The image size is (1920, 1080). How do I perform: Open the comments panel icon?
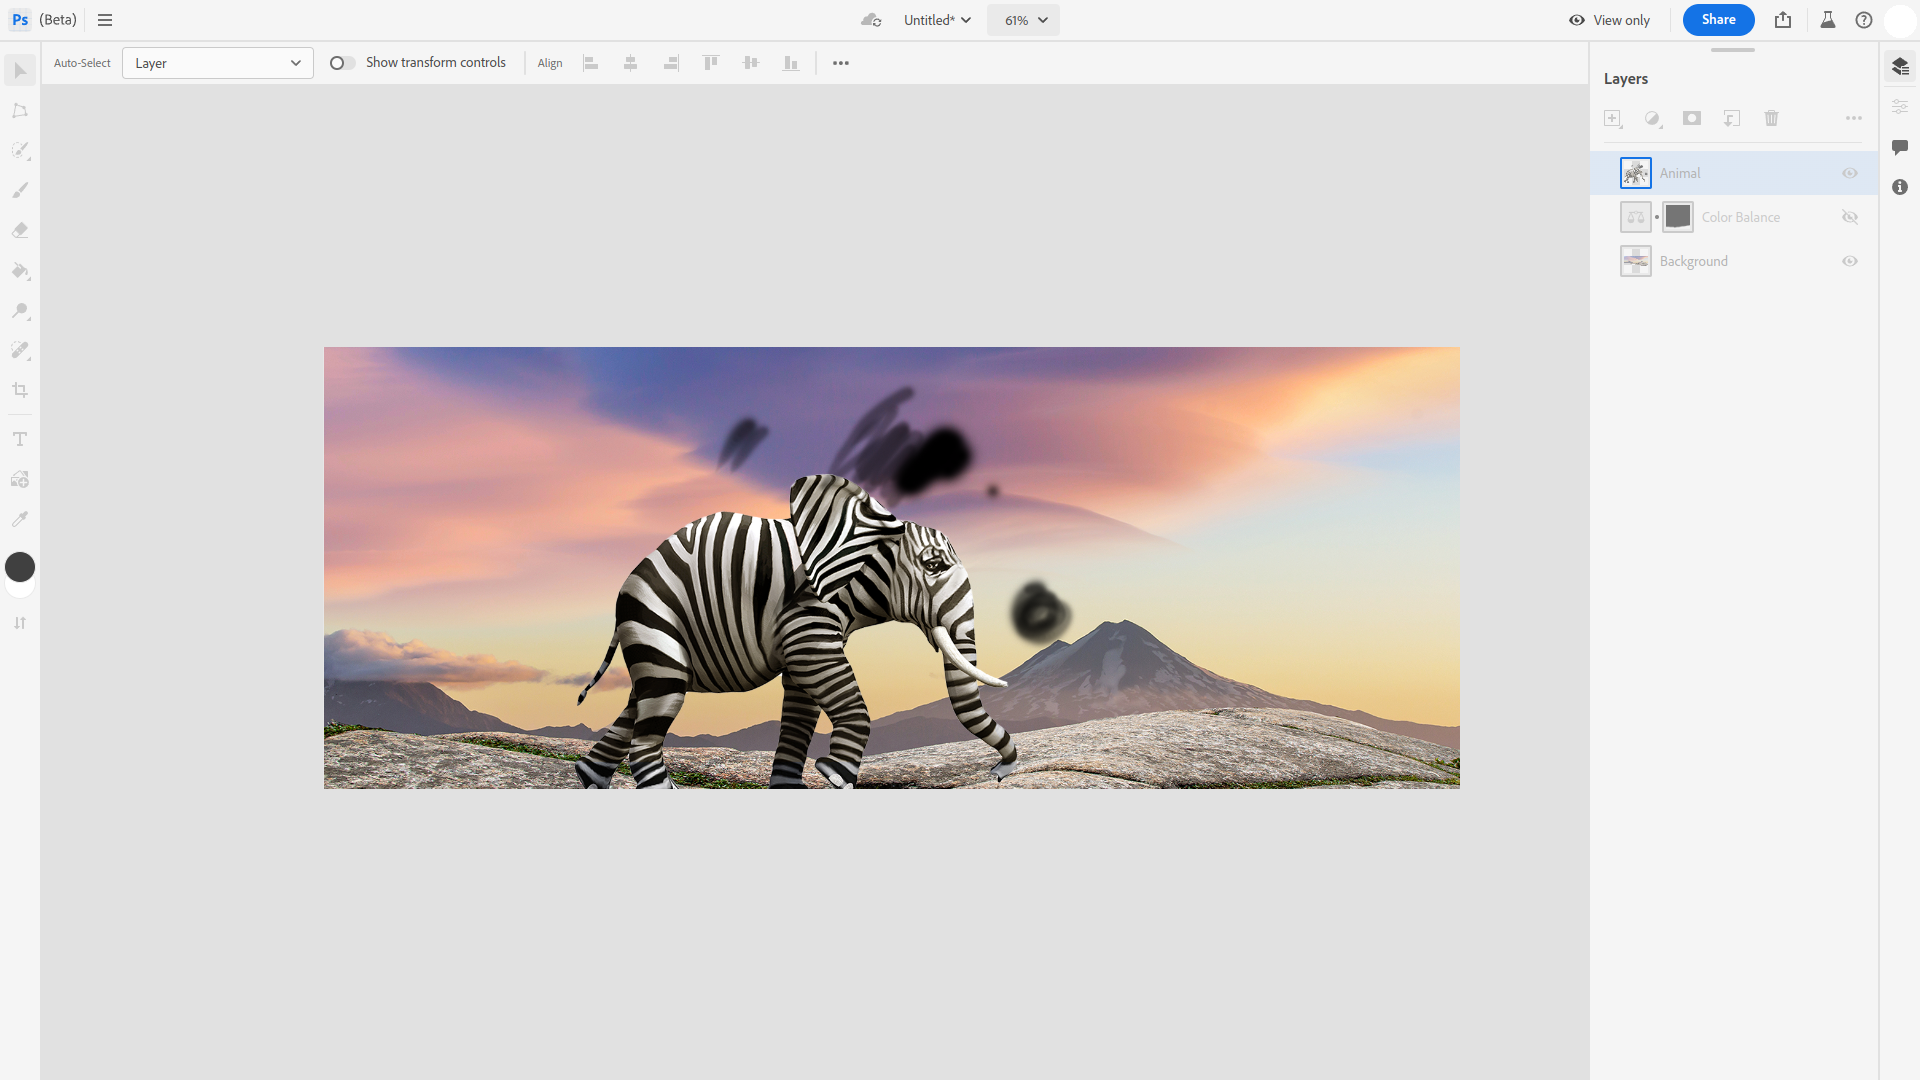pyautogui.click(x=1900, y=147)
